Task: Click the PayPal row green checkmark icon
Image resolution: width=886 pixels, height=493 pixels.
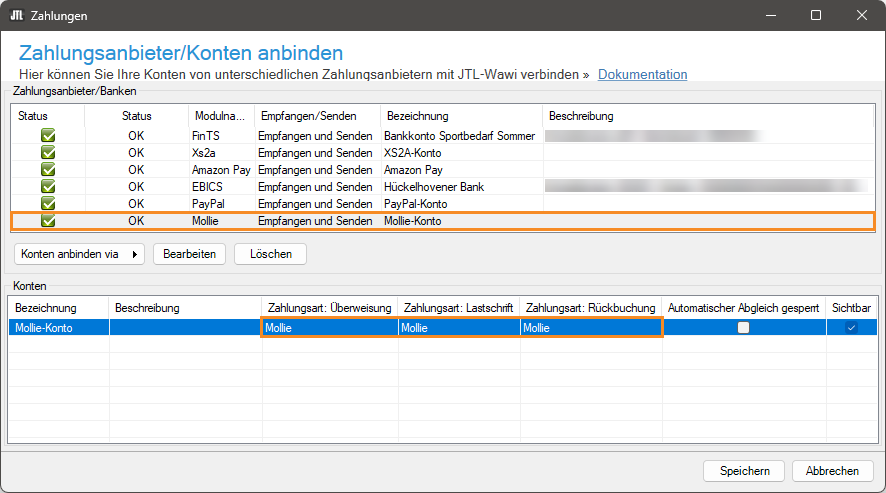Action: (48, 204)
